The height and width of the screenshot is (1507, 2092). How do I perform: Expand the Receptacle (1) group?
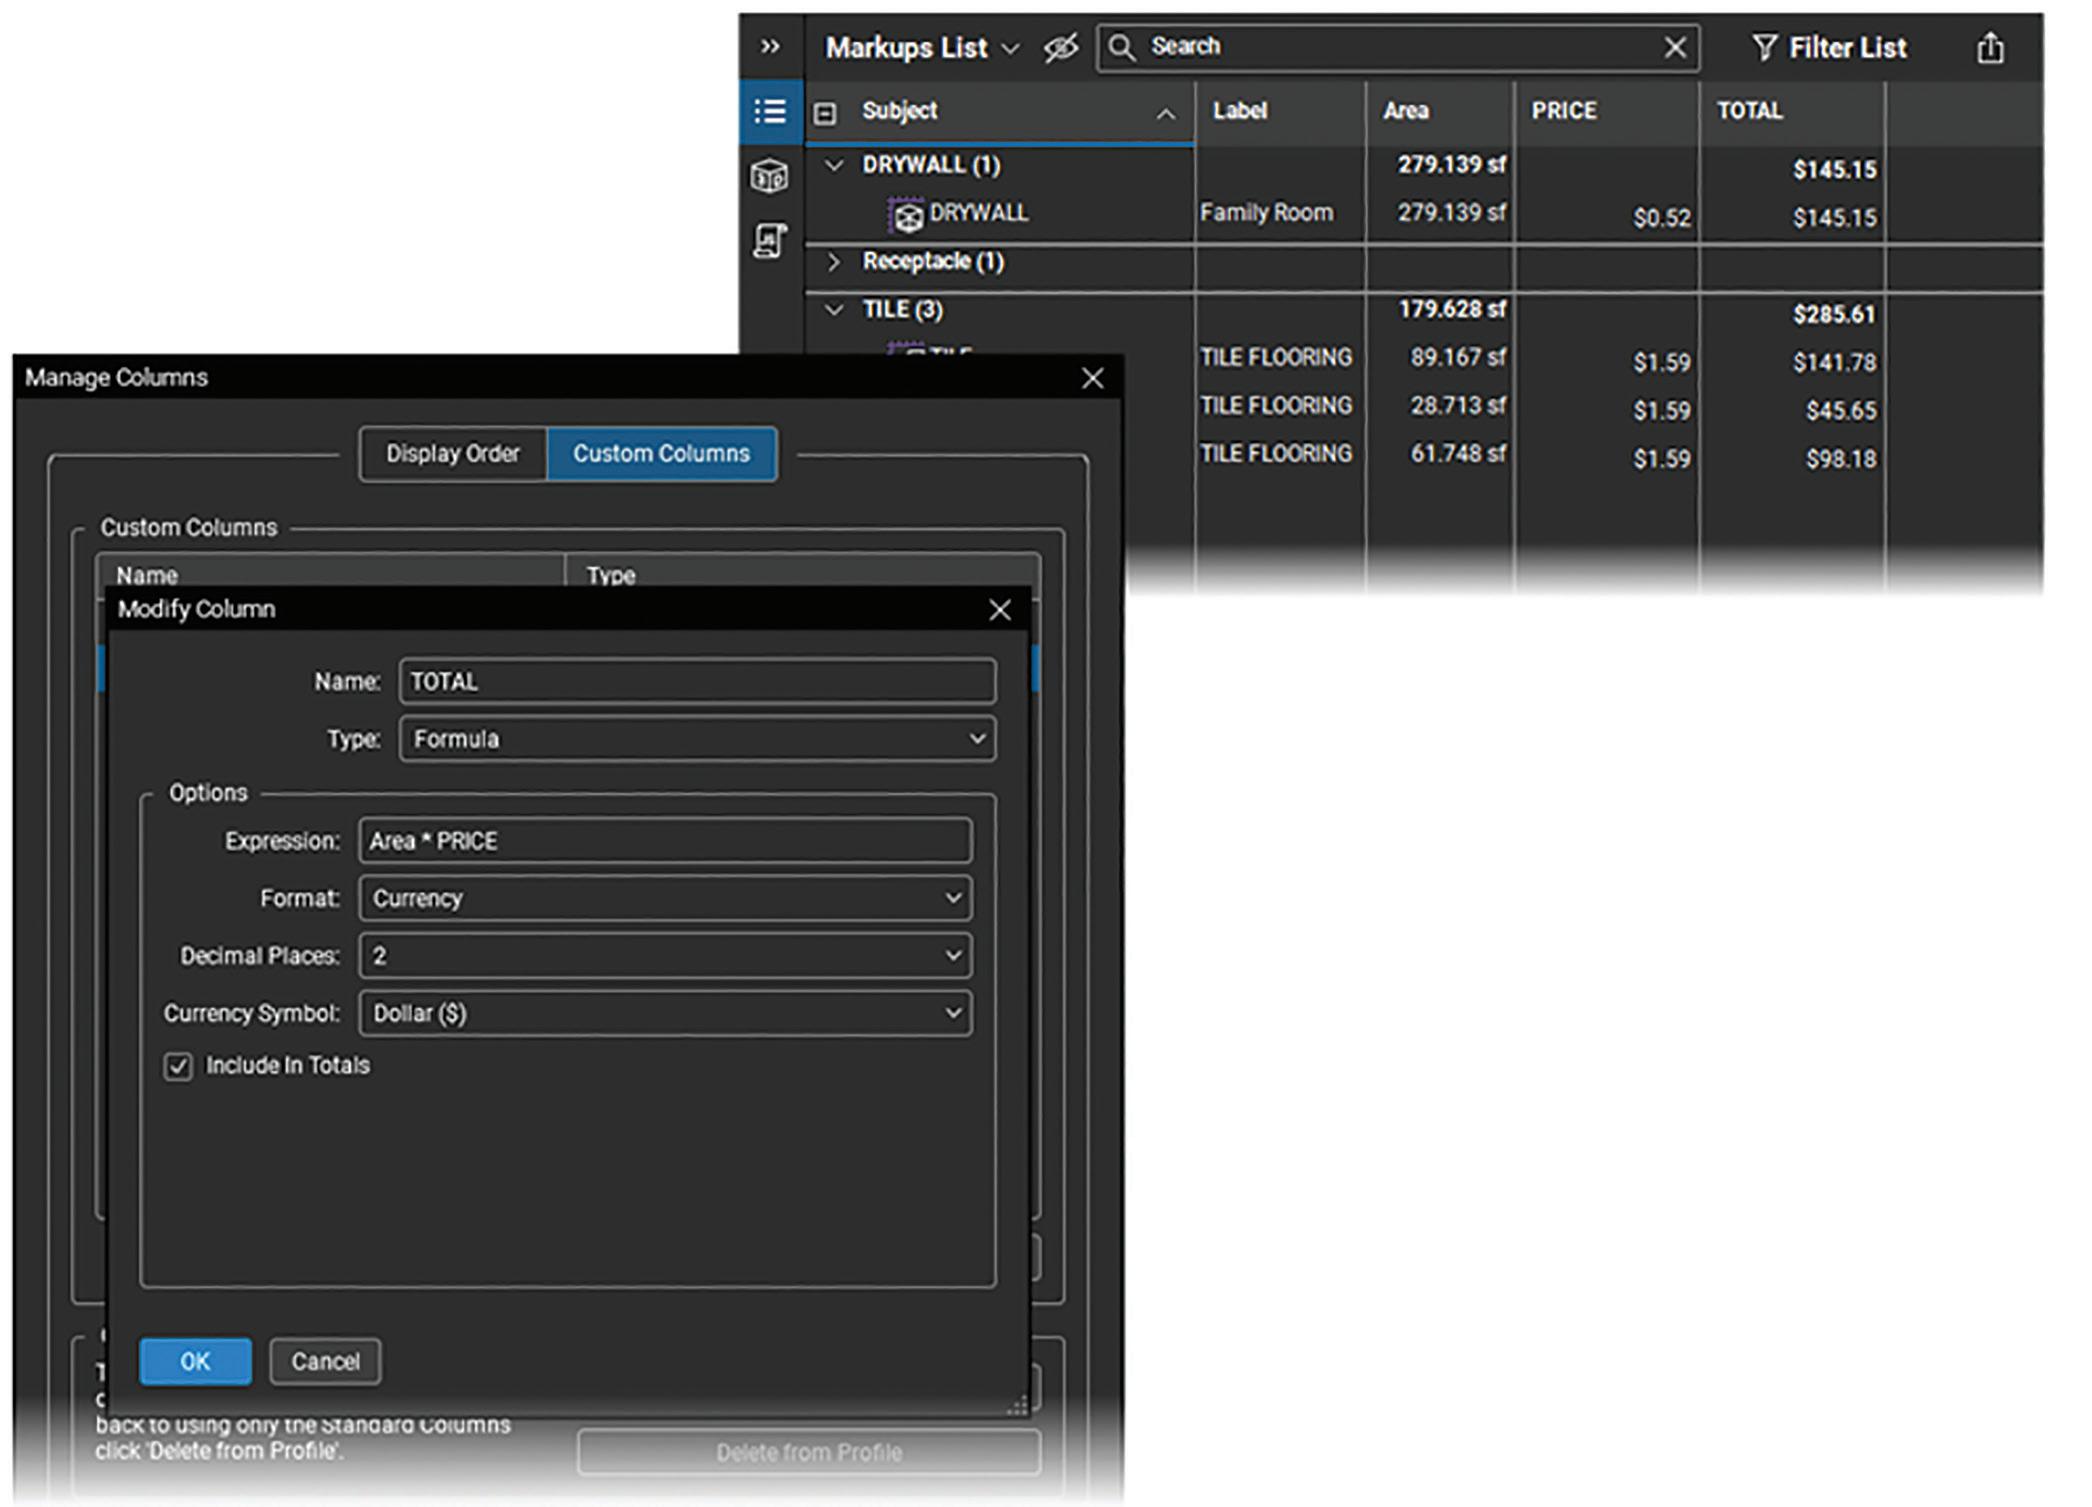coord(833,261)
